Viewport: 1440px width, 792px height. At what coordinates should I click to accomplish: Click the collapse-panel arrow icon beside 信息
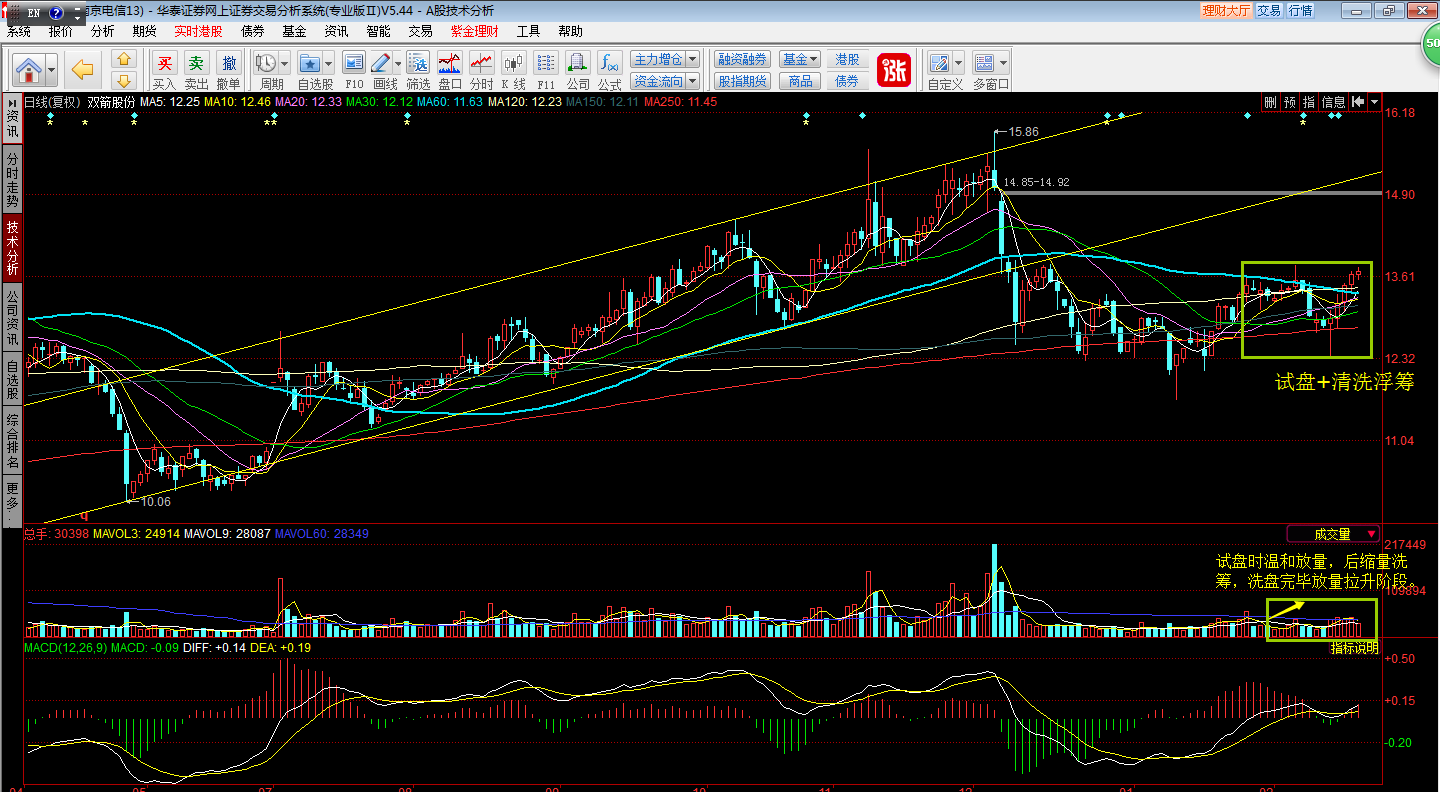point(1358,102)
